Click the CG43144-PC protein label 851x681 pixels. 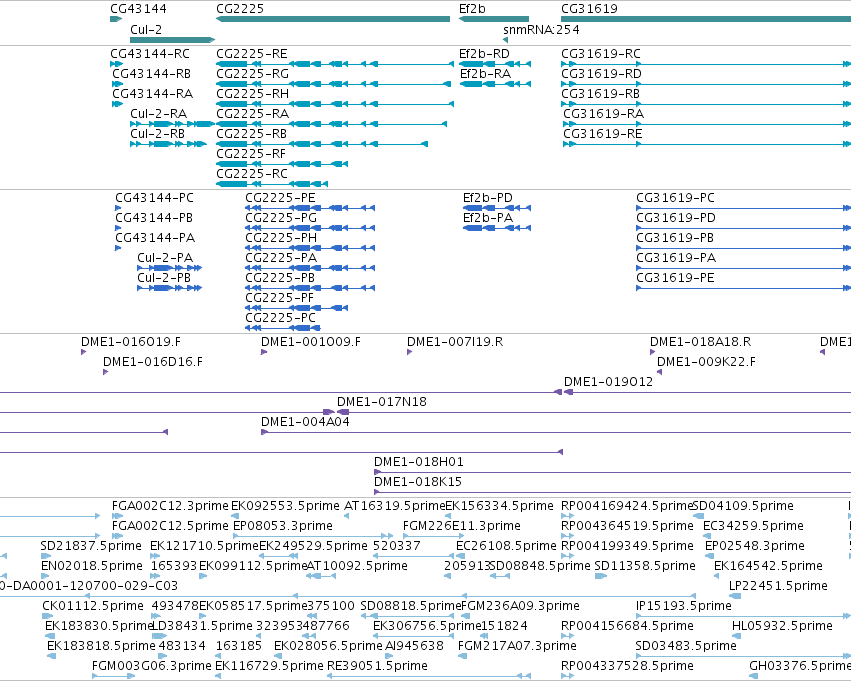[x=154, y=198]
